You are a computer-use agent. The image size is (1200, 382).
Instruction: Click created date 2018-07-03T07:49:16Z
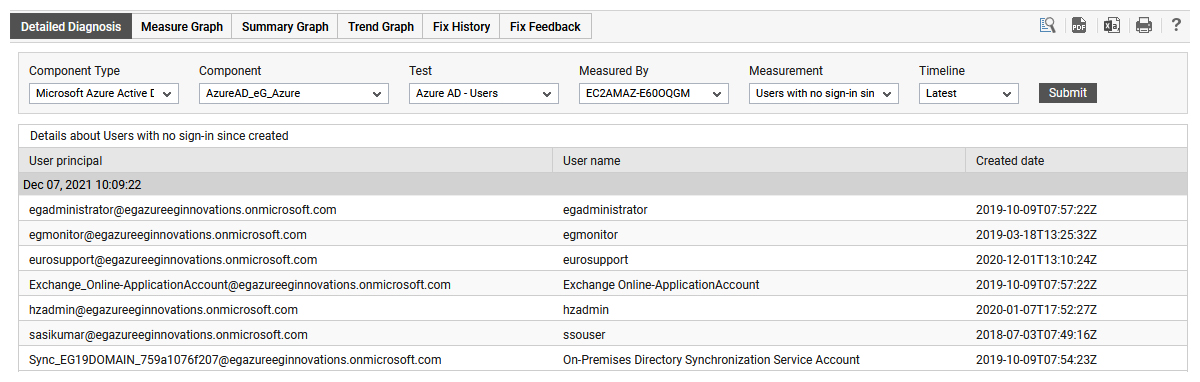point(1037,335)
